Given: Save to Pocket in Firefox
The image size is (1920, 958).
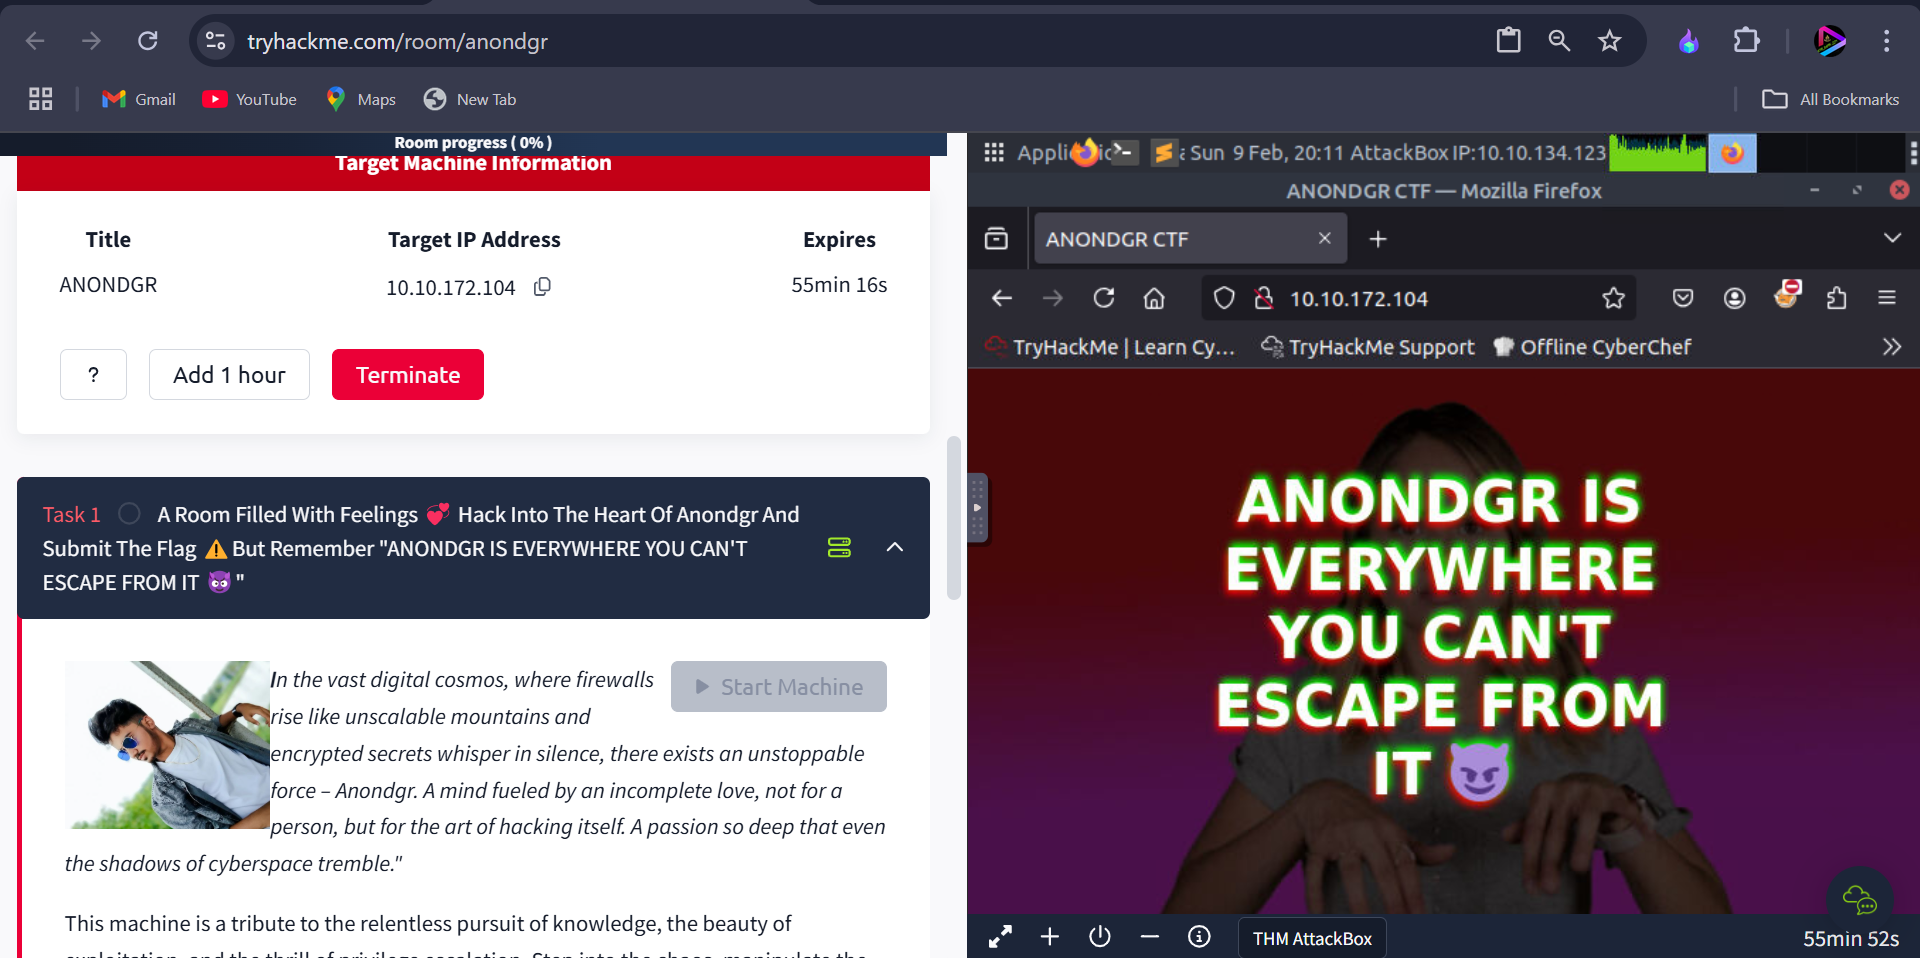Looking at the screenshot, I should click(1683, 298).
